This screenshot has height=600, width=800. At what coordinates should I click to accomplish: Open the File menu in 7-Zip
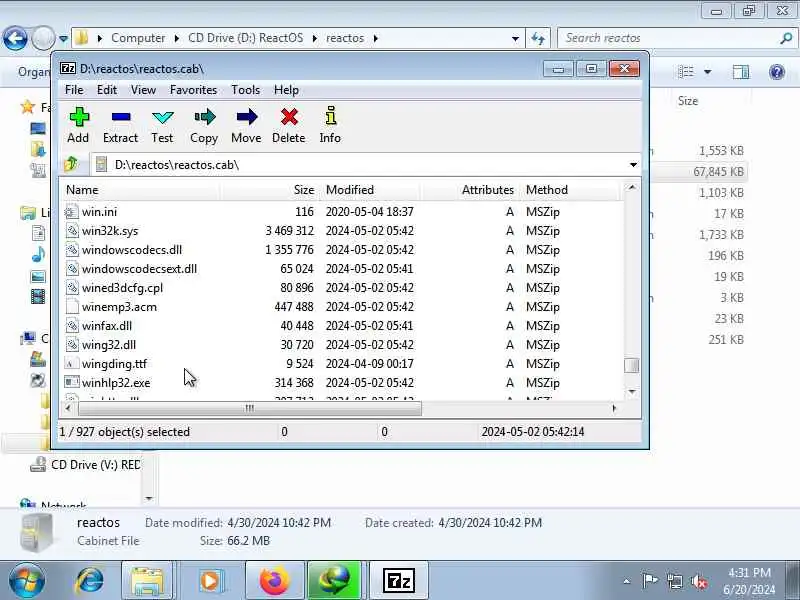pos(74,90)
